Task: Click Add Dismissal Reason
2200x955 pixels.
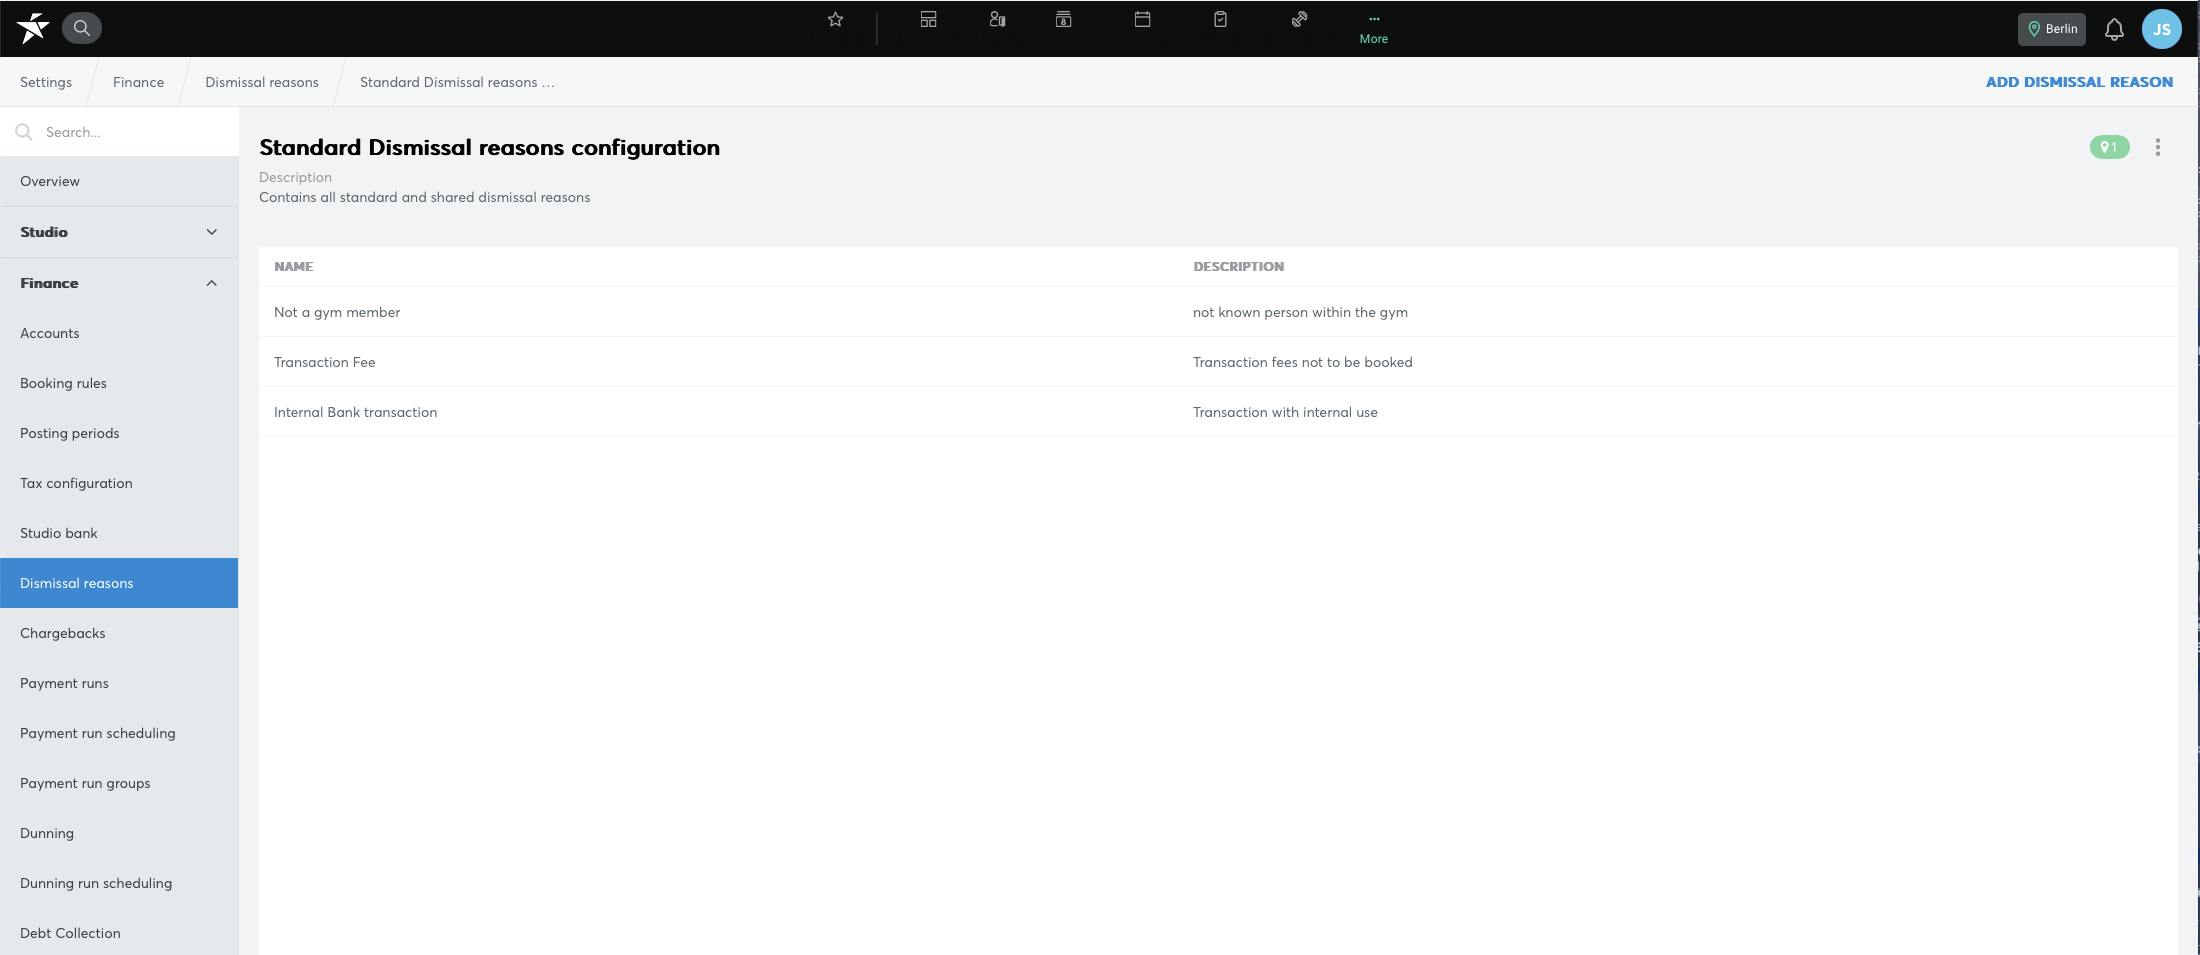Action: pyautogui.click(x=2079, y=82)
